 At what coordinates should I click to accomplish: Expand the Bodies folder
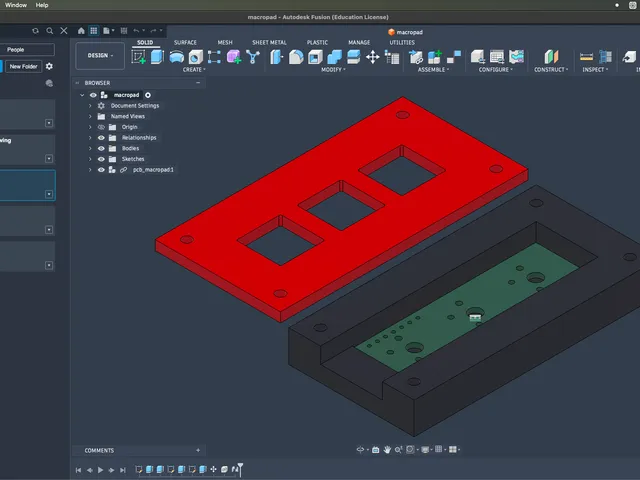pyautogui.click(x=90, y=148)
